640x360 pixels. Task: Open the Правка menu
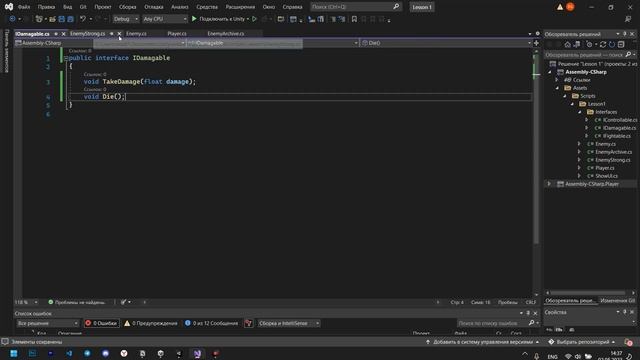pos(46,7)
